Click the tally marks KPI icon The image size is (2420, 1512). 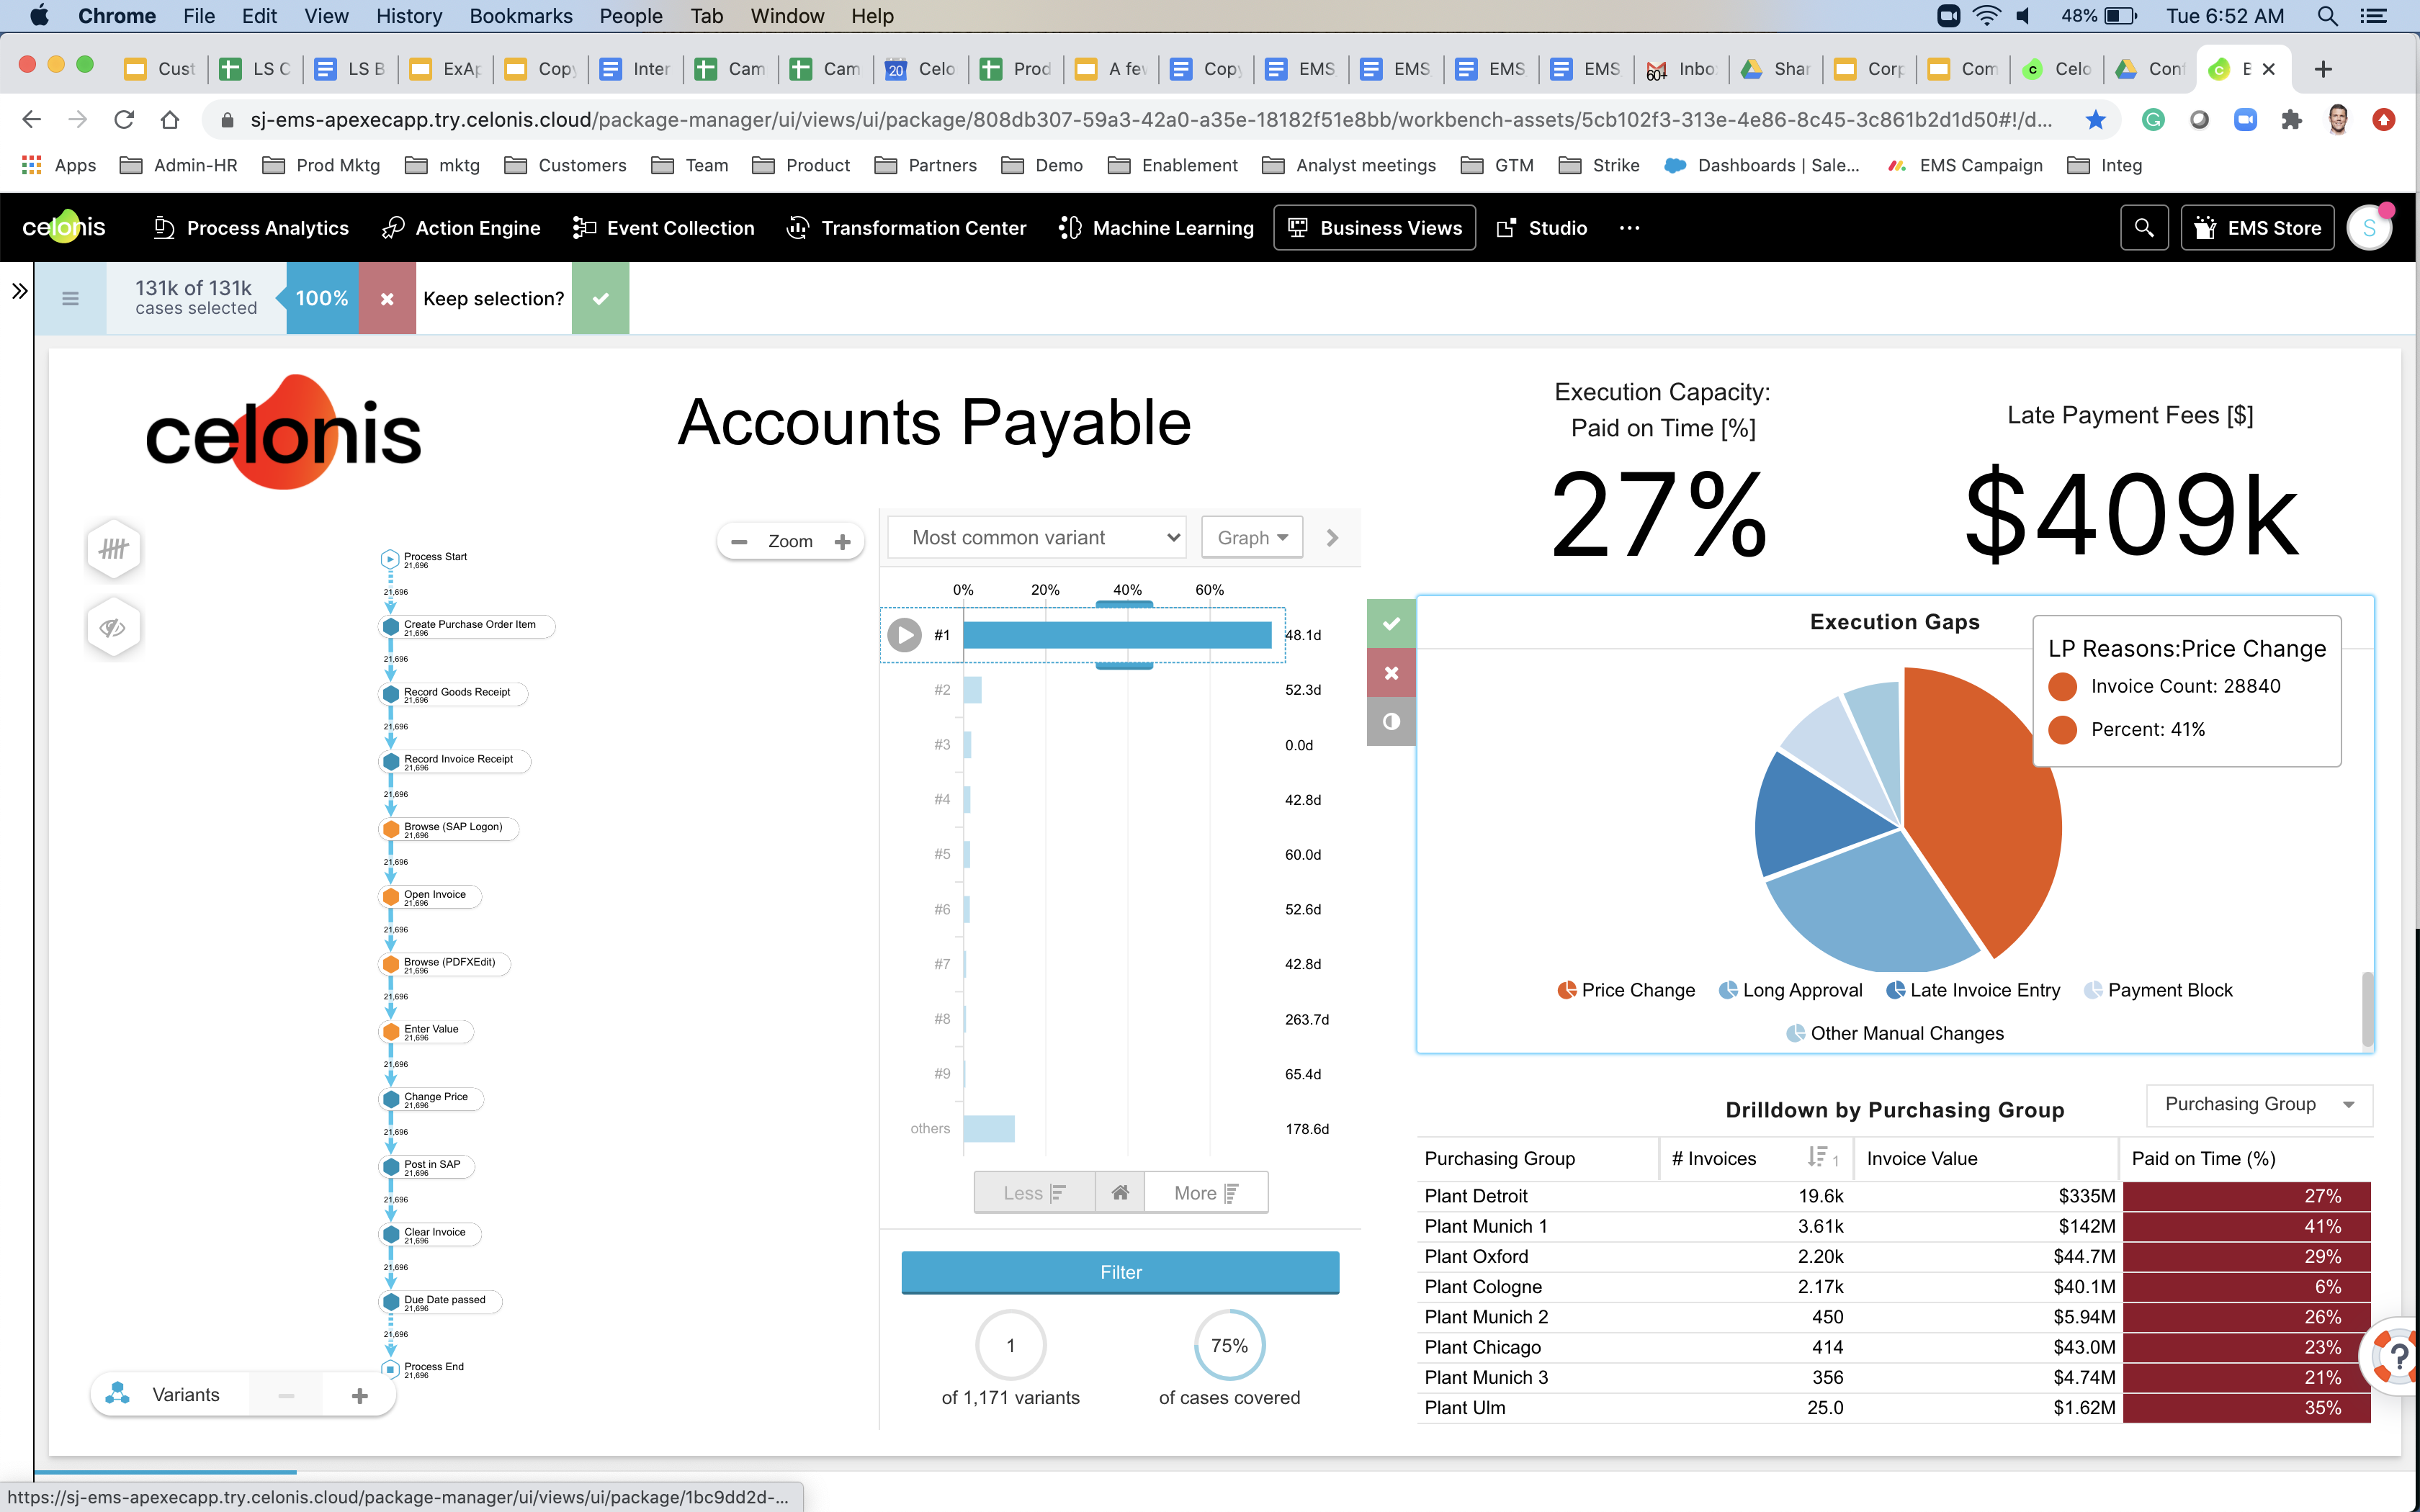[x=113, y=549]
